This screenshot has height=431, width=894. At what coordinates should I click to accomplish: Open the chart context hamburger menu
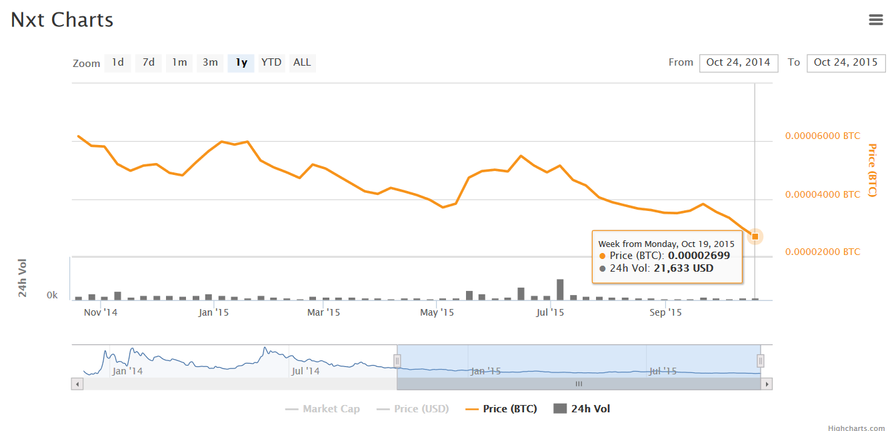(875, 20)
